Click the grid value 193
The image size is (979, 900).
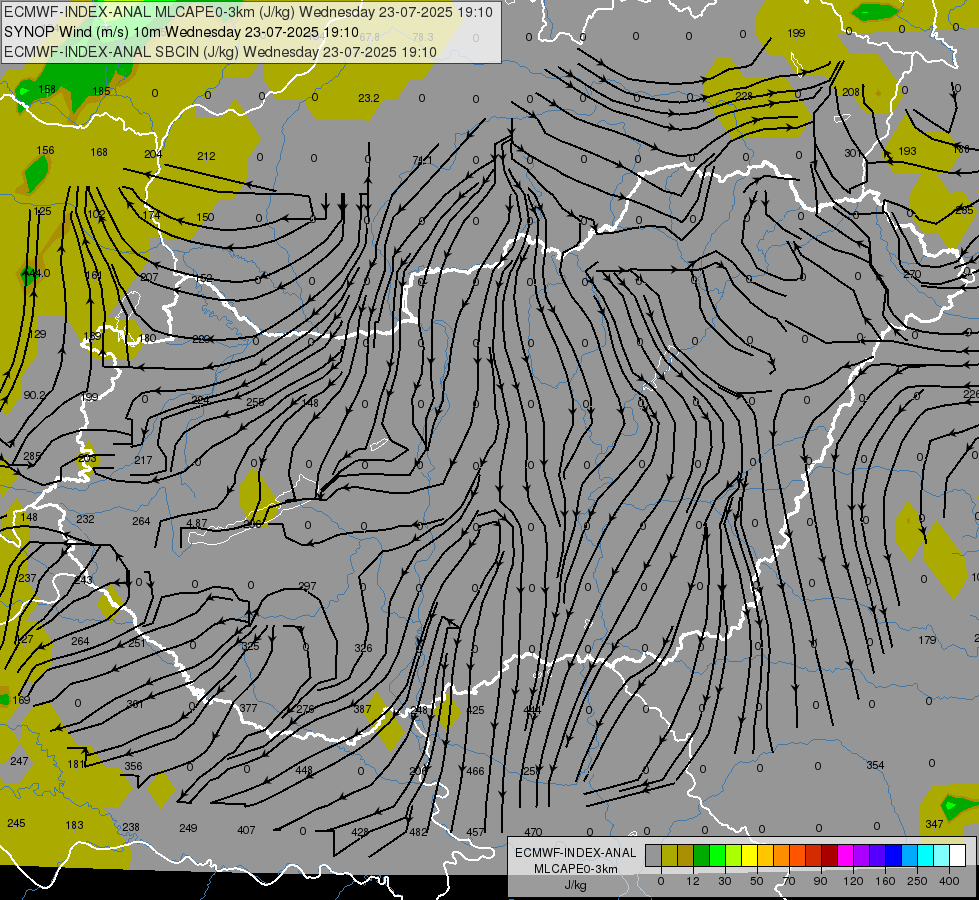(907, 151)
